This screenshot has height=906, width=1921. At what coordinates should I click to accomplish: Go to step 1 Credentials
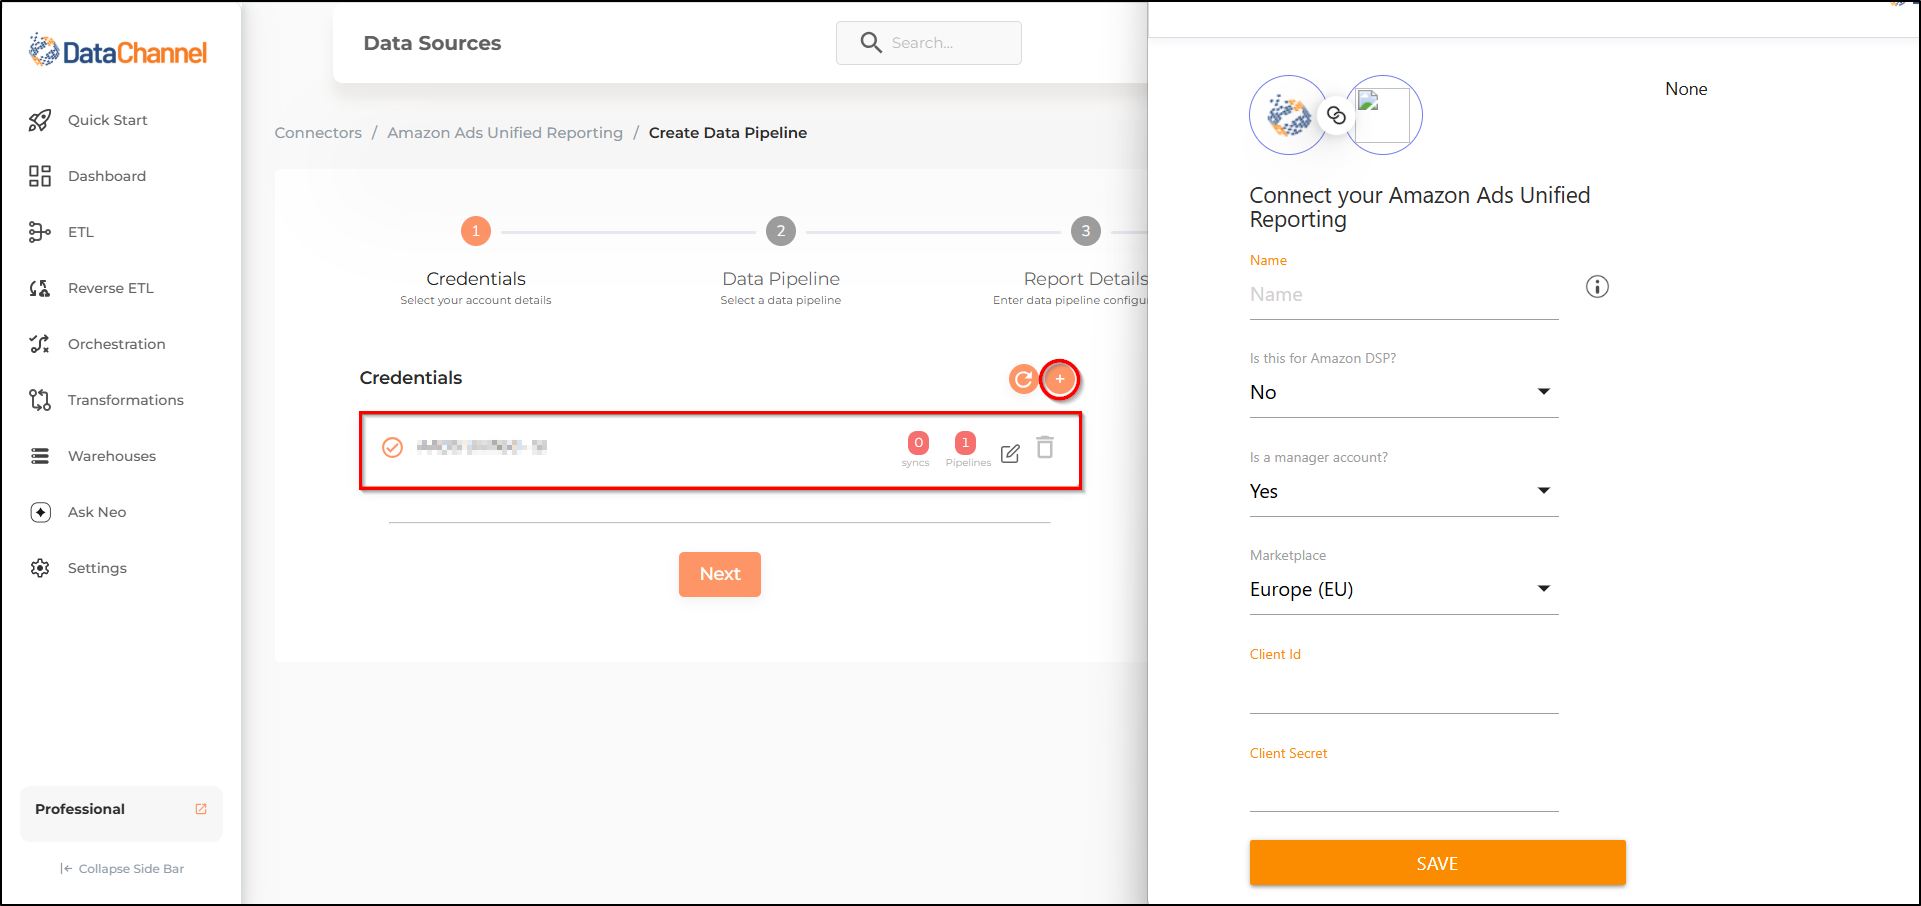click(x=476, y=231)
